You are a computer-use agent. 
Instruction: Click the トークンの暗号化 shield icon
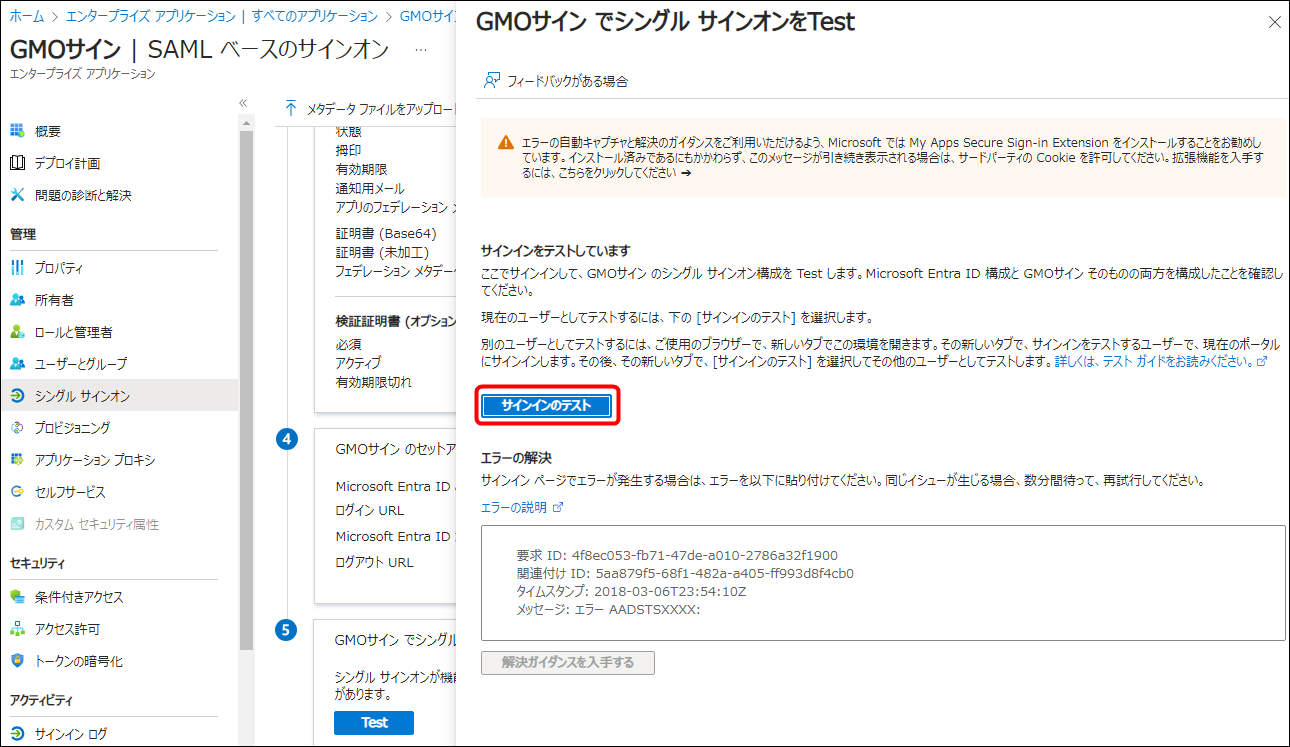[x=17, y=661]
